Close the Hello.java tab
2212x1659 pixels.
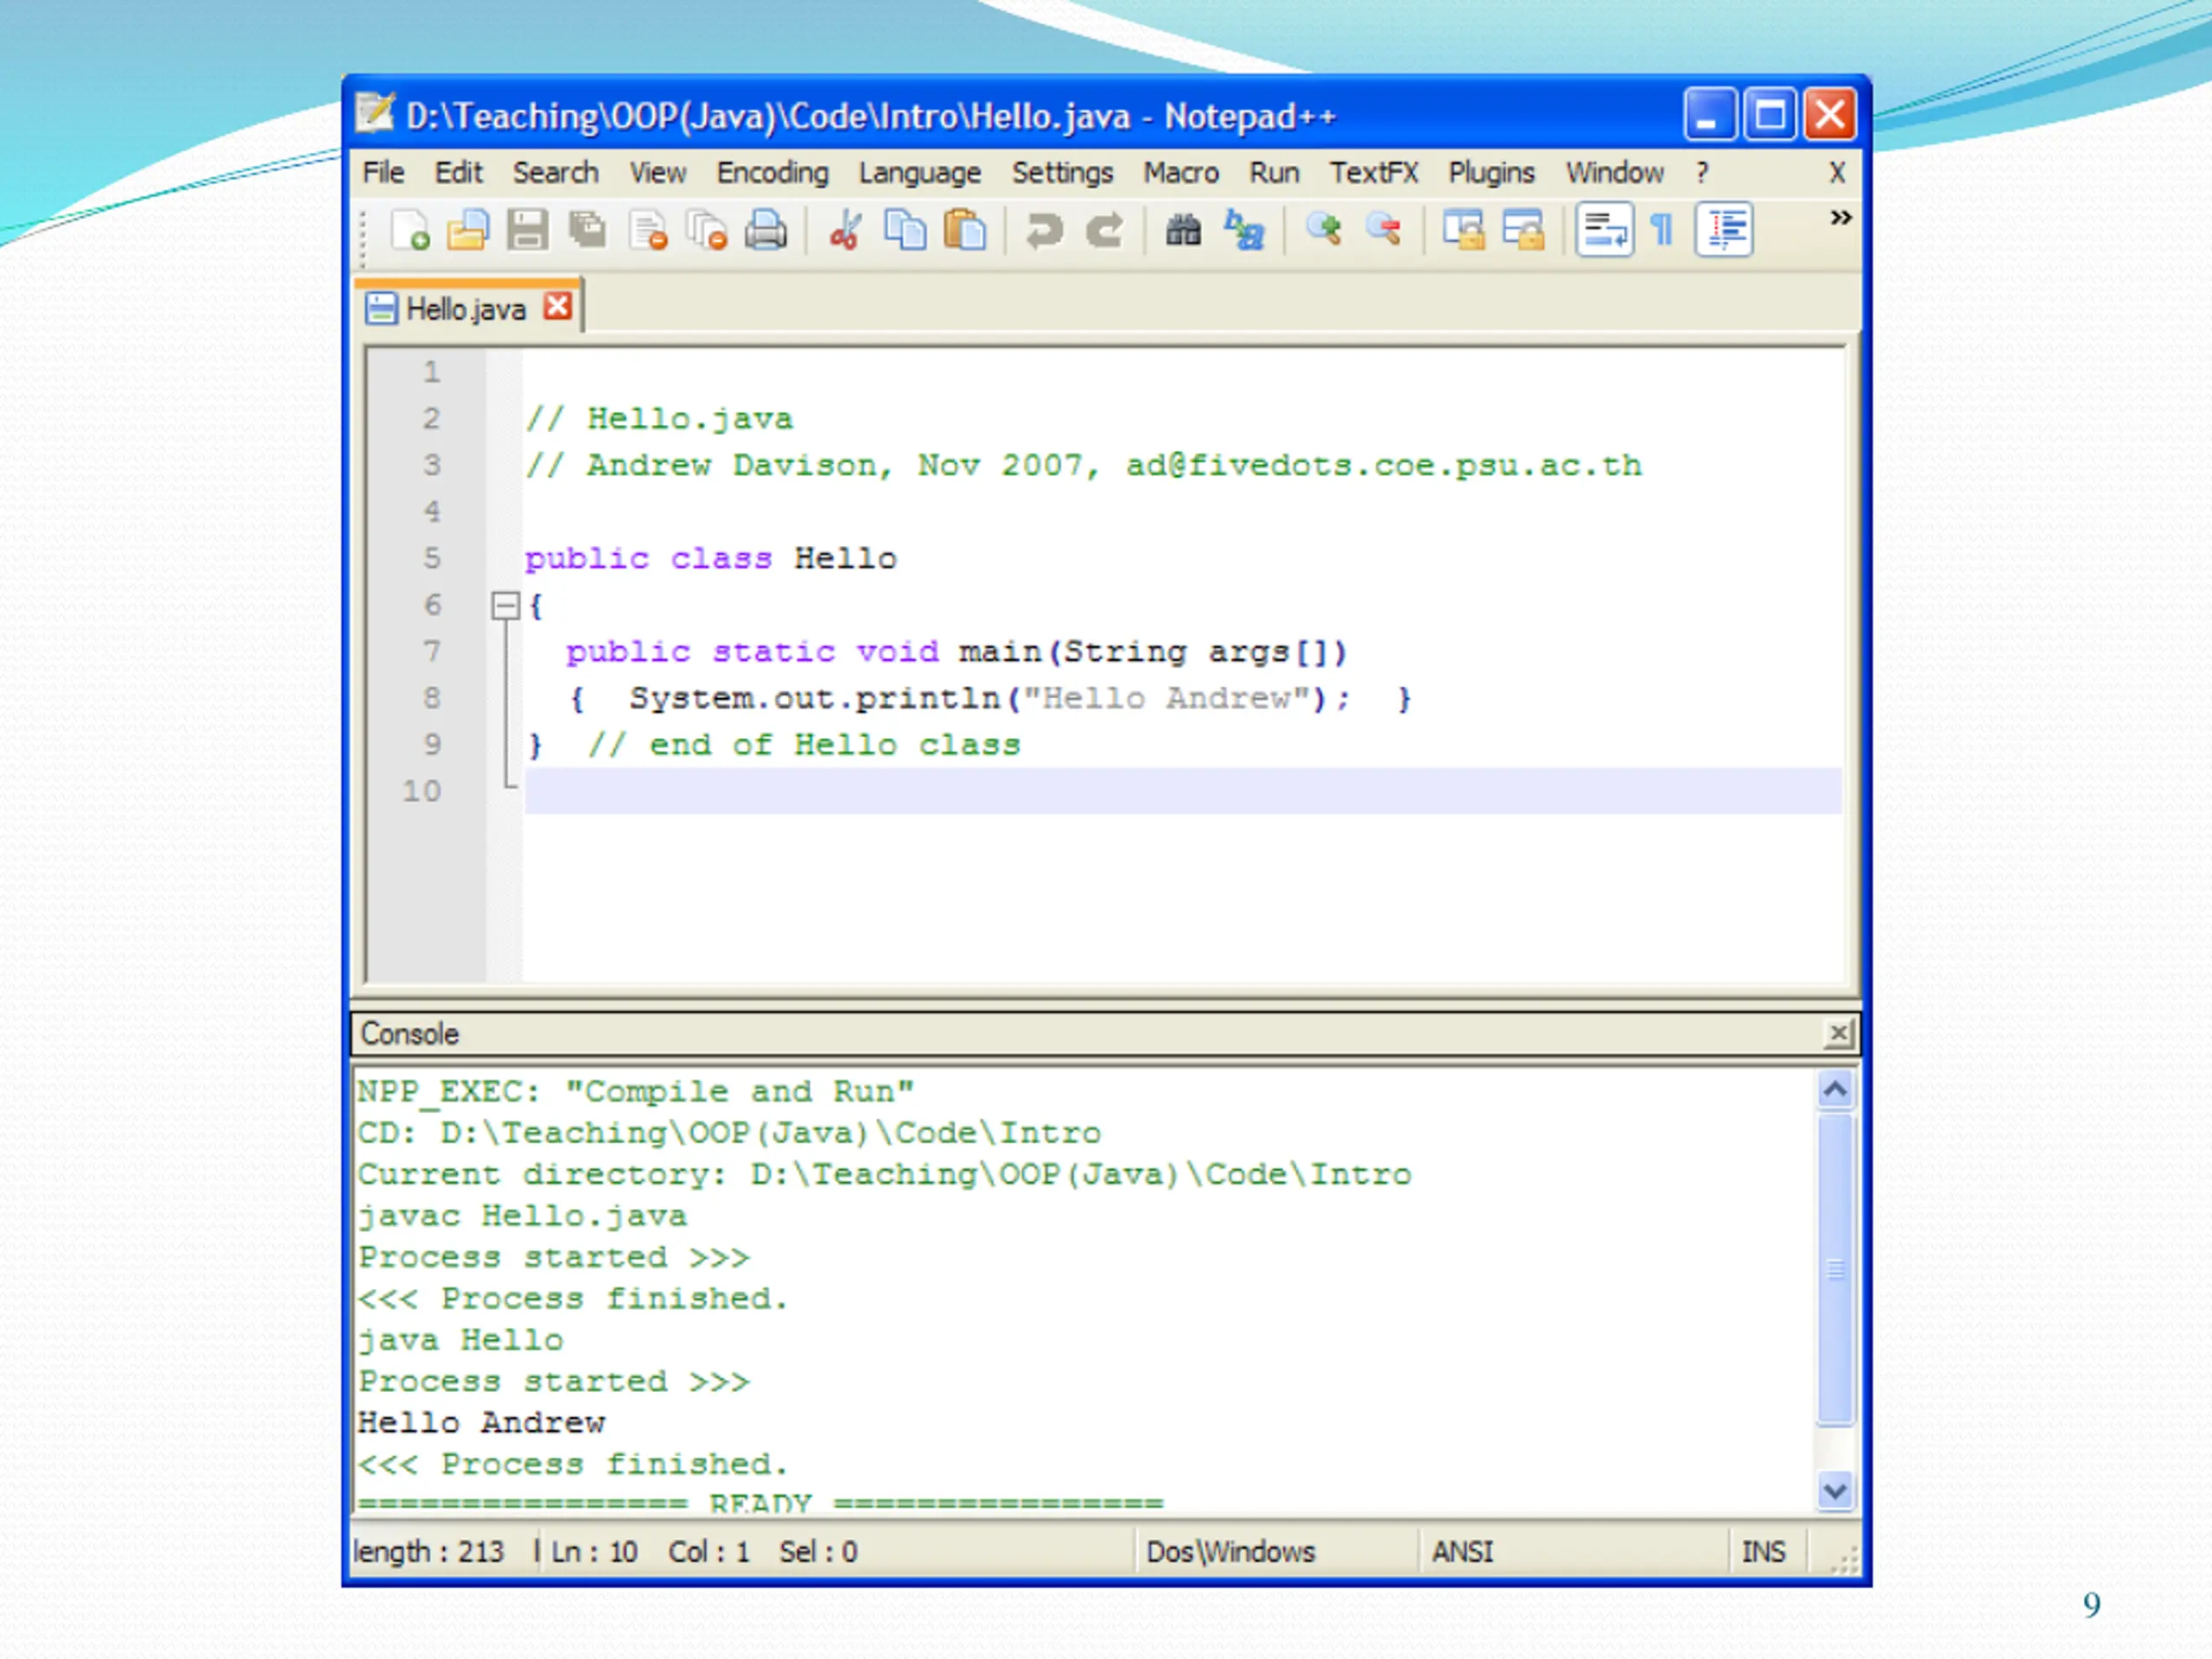pos(558,306)
